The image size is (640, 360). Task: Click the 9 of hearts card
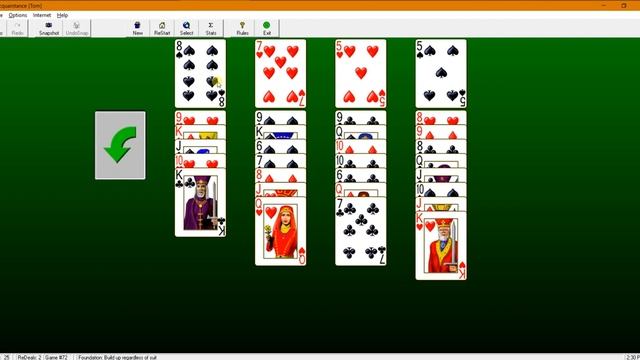[200, 118]
